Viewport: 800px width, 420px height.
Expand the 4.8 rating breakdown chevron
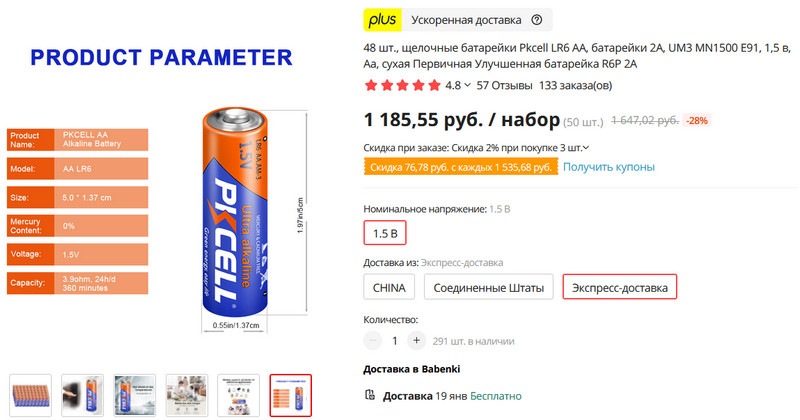coord(467,85)
